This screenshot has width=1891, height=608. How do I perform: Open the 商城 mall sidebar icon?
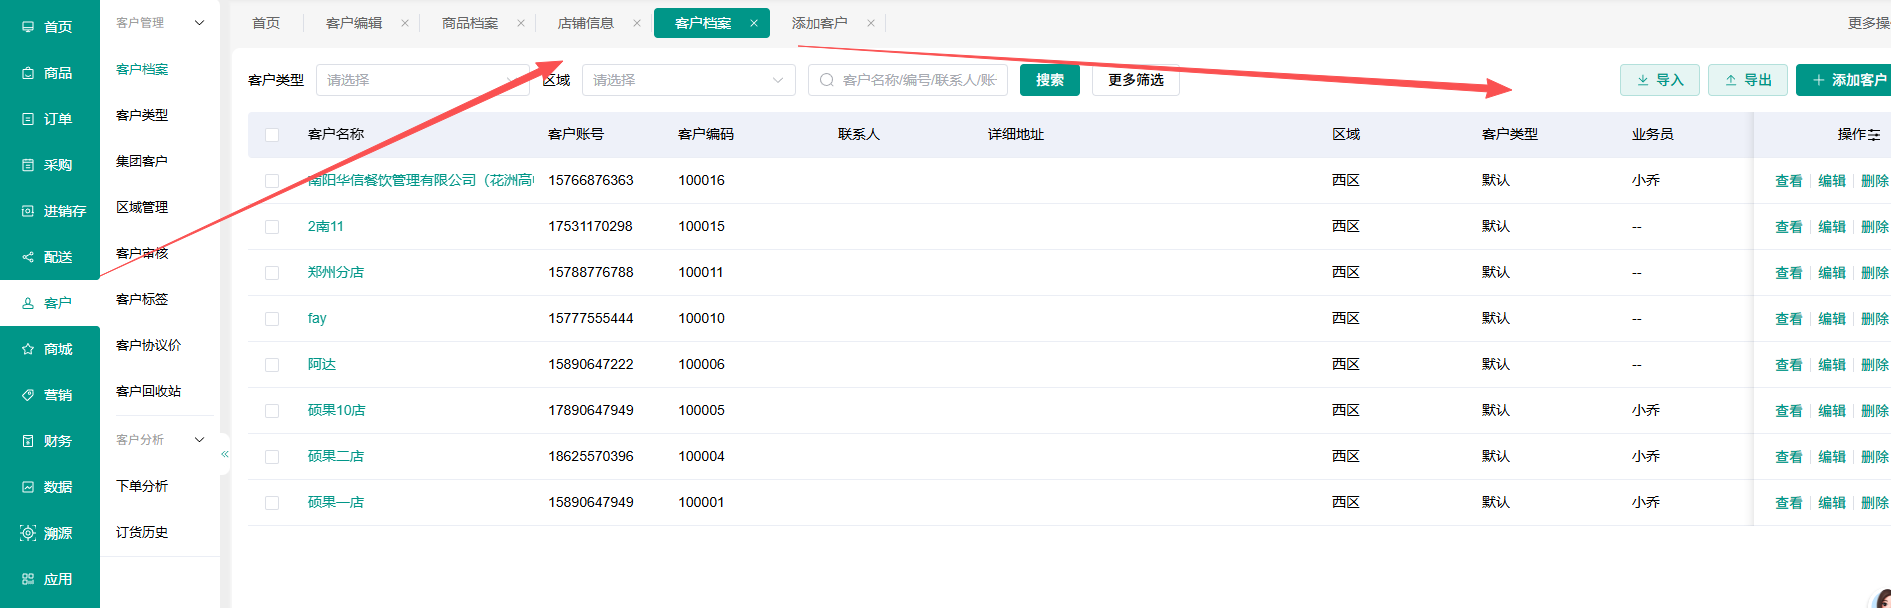click(x=28, y=349)
